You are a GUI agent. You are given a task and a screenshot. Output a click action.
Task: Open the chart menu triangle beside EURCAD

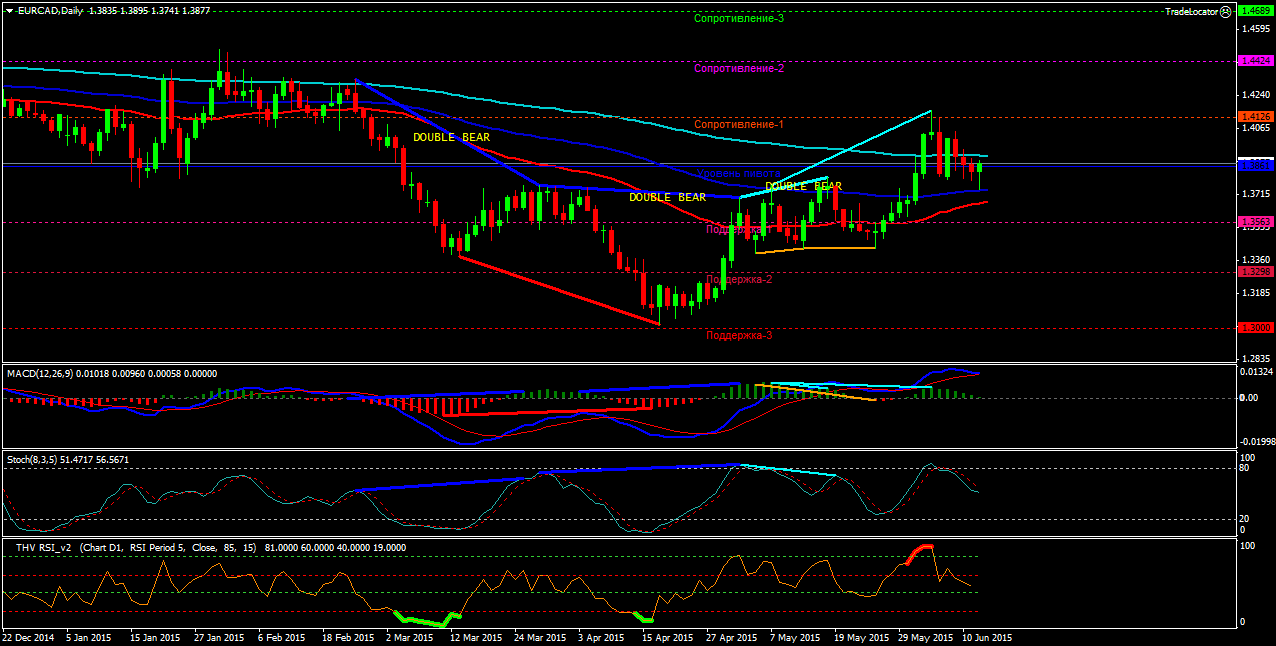pos(9,10)
